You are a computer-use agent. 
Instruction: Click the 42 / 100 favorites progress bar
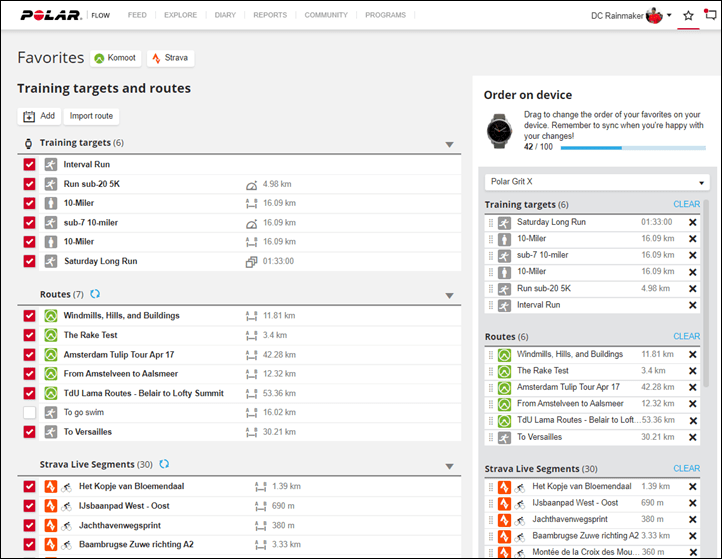point(633,148)
